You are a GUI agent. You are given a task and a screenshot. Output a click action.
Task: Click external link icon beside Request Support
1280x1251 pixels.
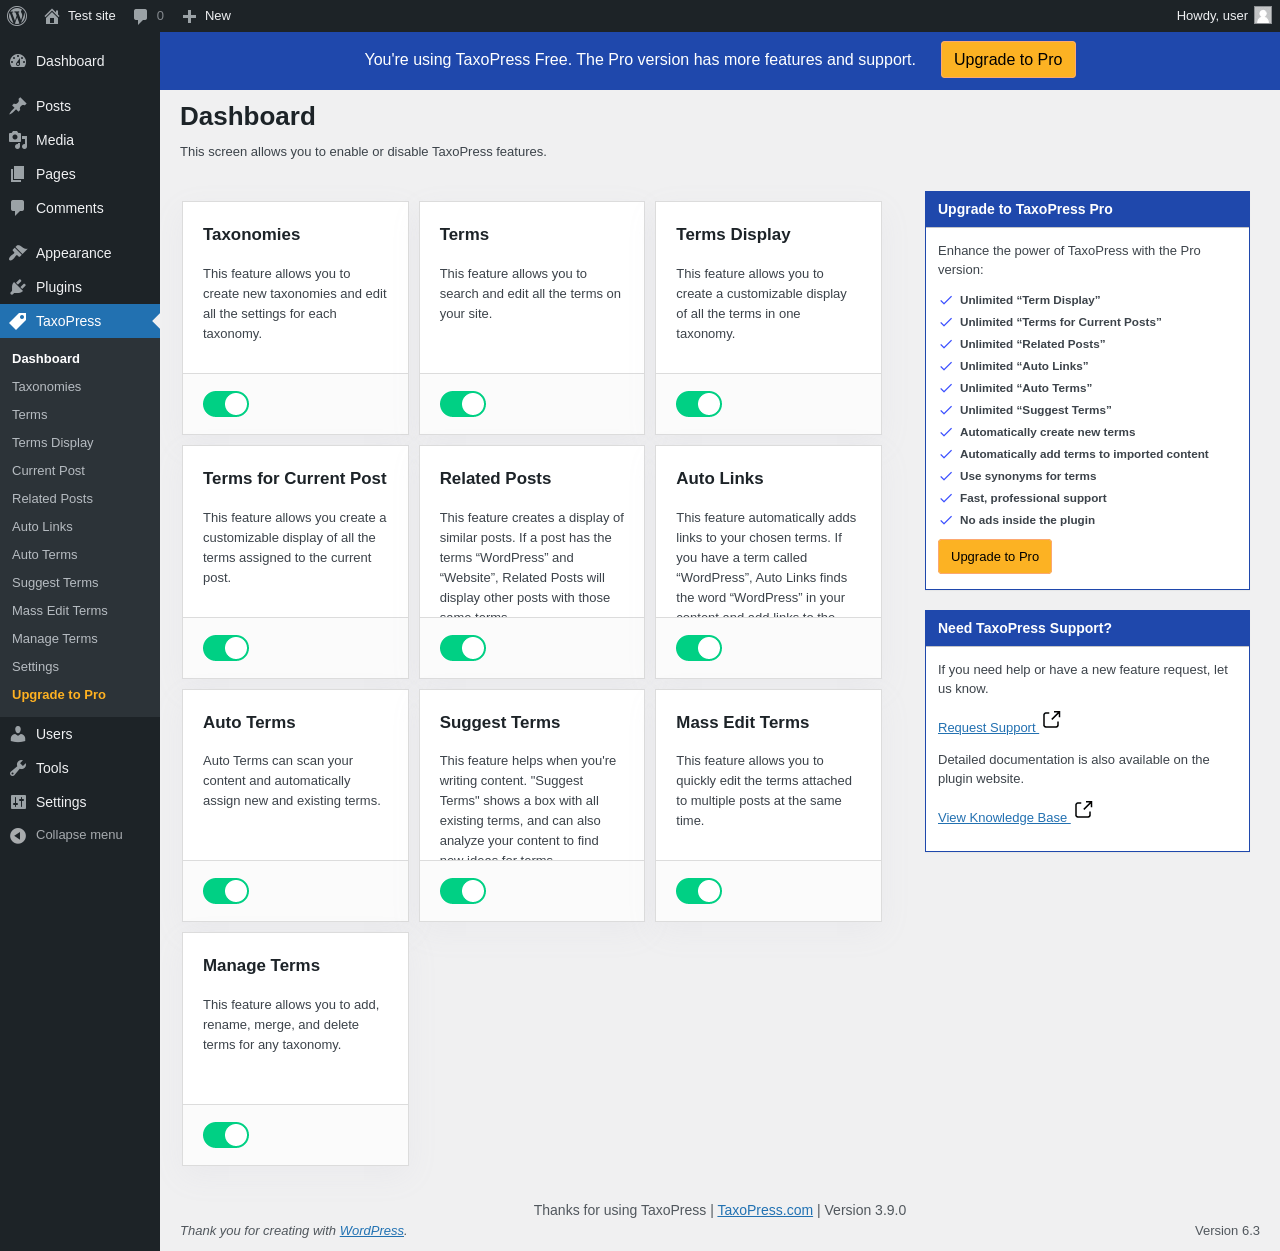click(x=1051, y=719)
